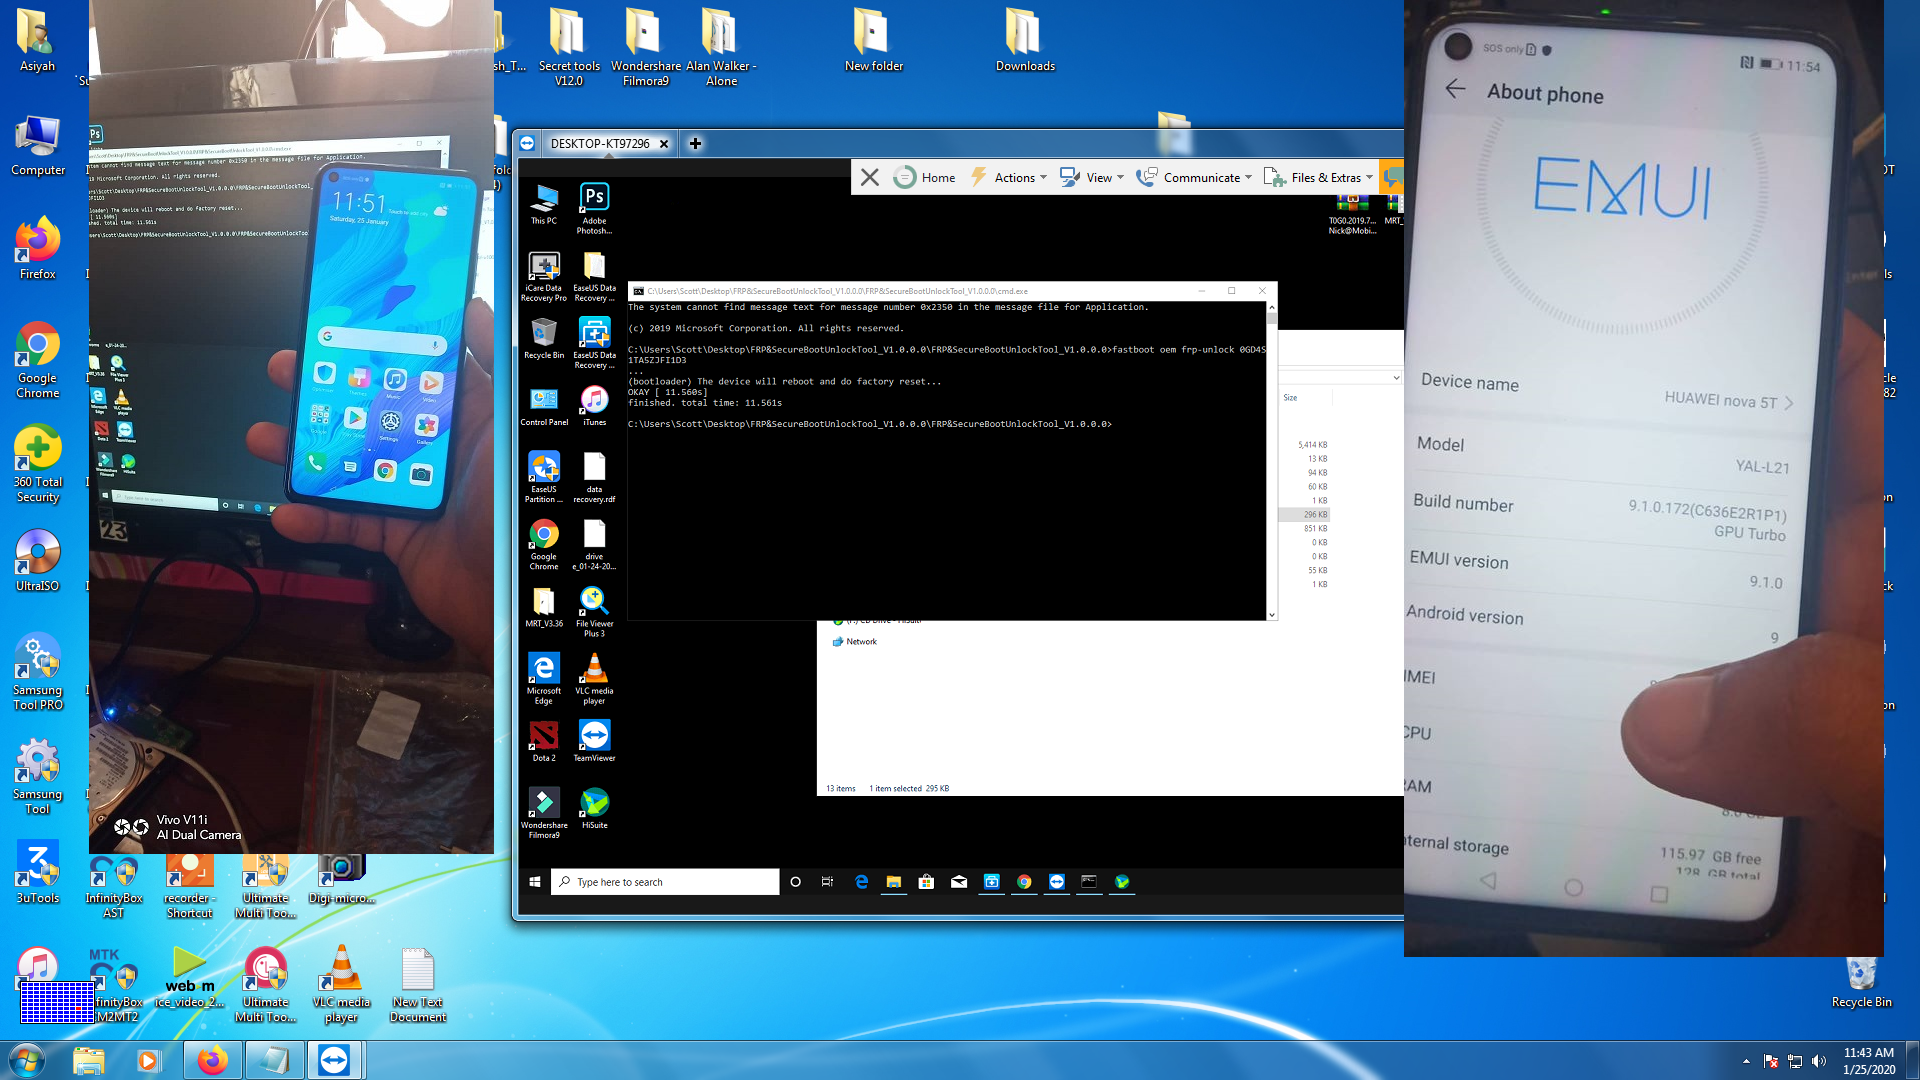Open the Files & Extras menu

click(1318, 177)
